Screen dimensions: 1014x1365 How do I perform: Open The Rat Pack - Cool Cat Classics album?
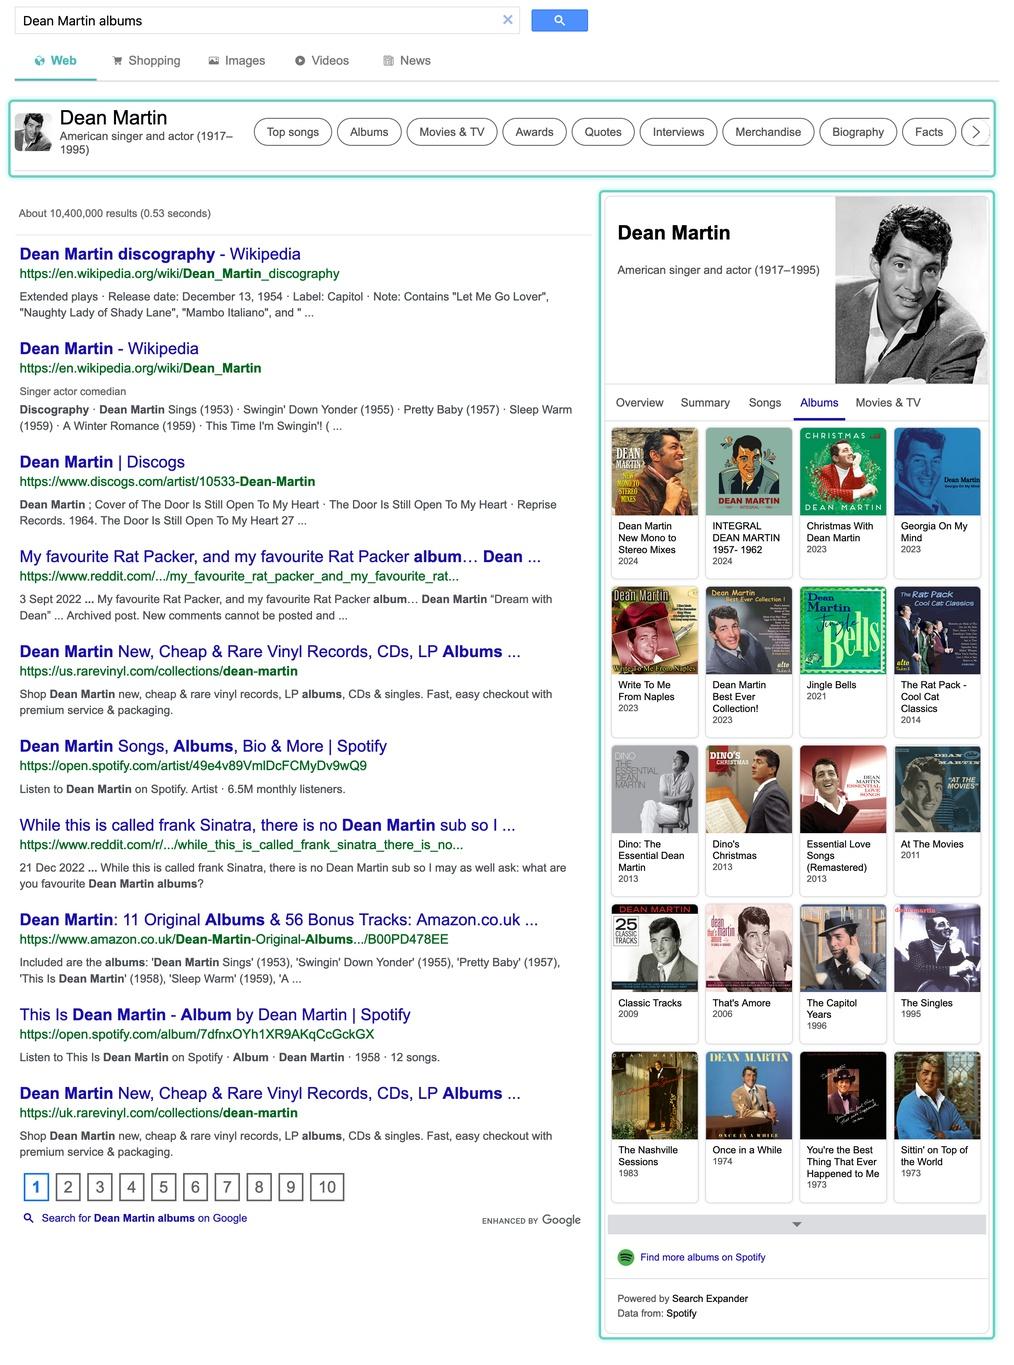click(x=937, y=661)
